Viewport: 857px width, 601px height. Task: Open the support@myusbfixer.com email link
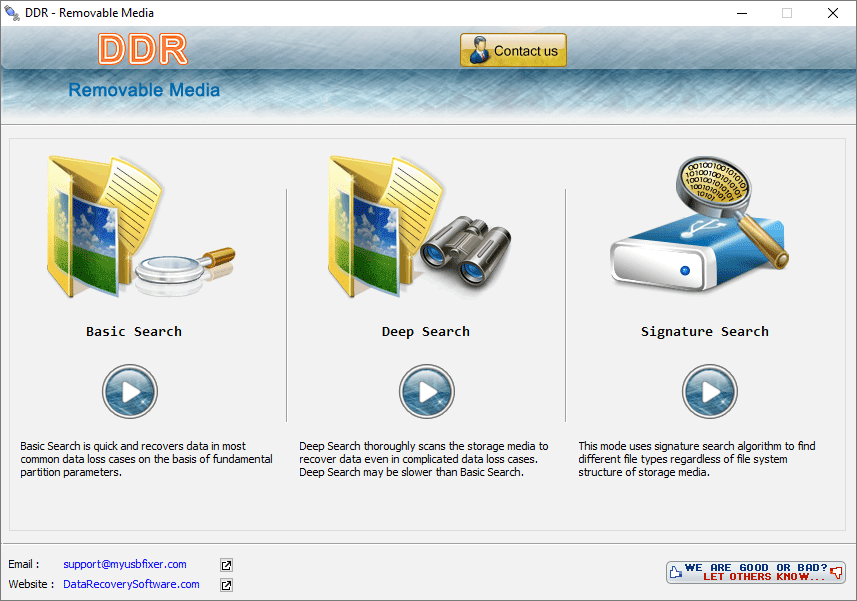click(x=125, y=564)
